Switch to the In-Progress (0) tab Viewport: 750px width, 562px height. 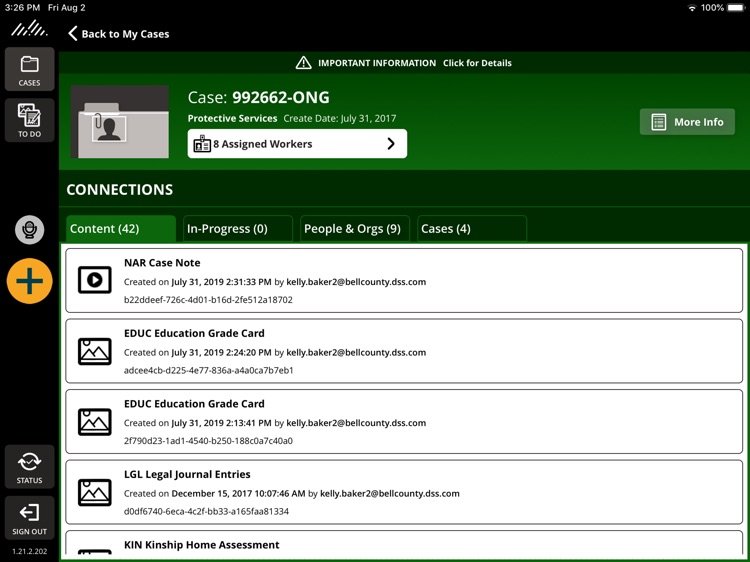point(238,229)
